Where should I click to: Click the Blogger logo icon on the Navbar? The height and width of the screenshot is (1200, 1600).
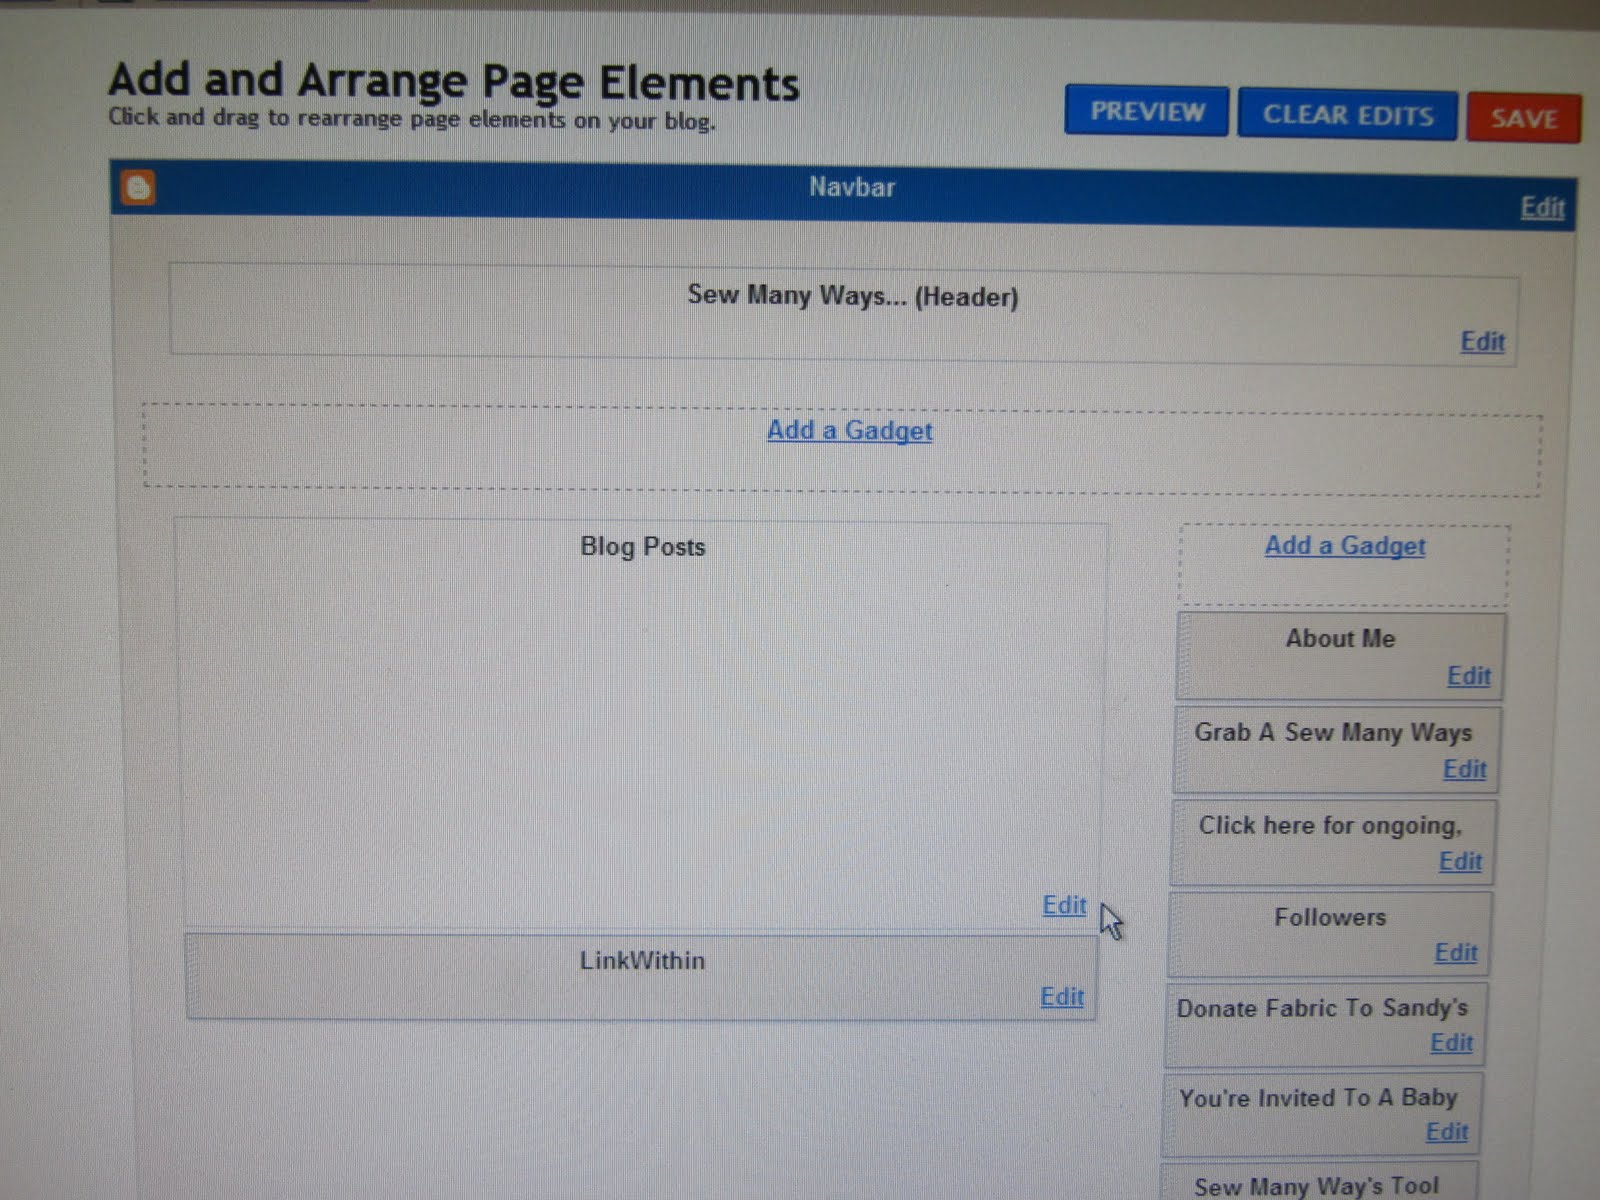138,189
